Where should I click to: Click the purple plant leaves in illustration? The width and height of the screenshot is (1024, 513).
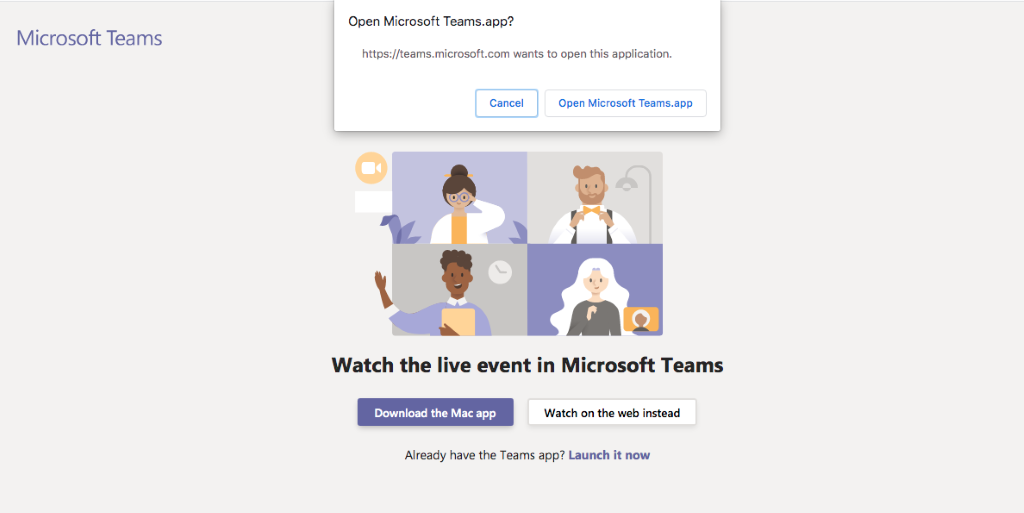coord(401,230)
